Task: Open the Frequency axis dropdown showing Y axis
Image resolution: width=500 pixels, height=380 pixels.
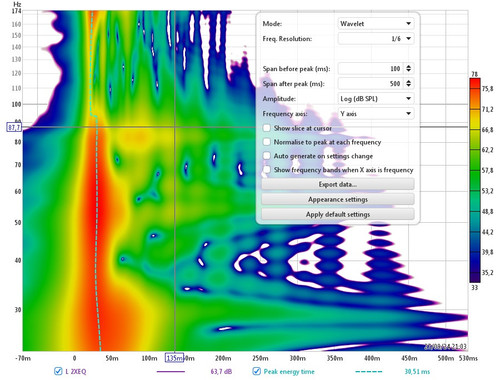Action: (x=376, y=114)
